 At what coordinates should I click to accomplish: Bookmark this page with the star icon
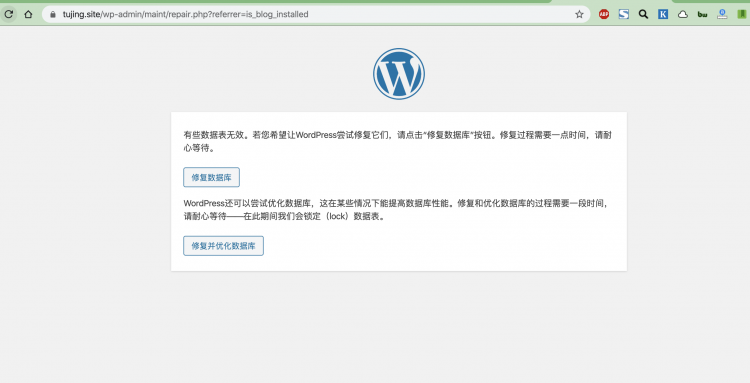coord(579,14)
